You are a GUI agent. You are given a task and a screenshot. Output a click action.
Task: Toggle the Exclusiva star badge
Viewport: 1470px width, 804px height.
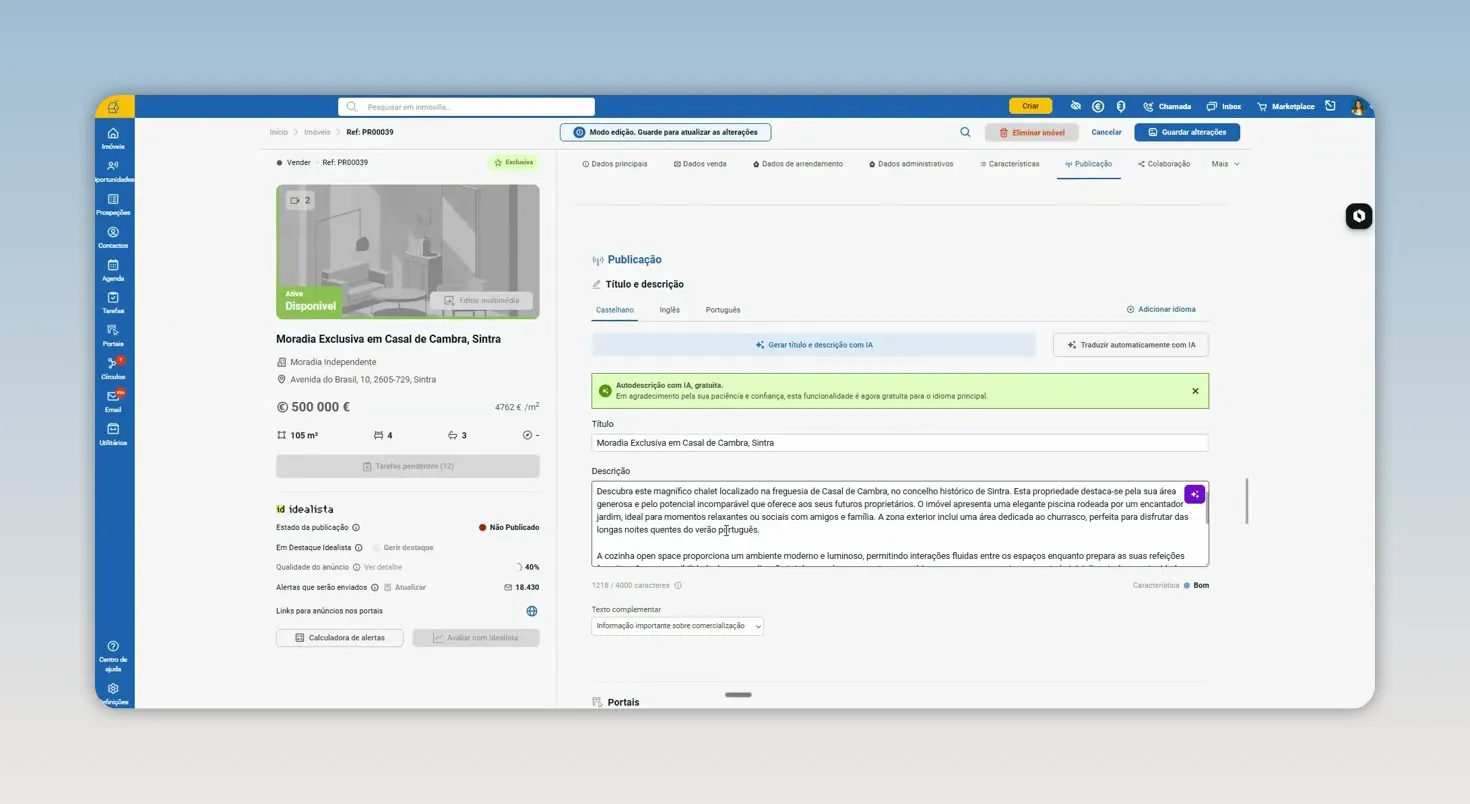click(x=513, y=162)
